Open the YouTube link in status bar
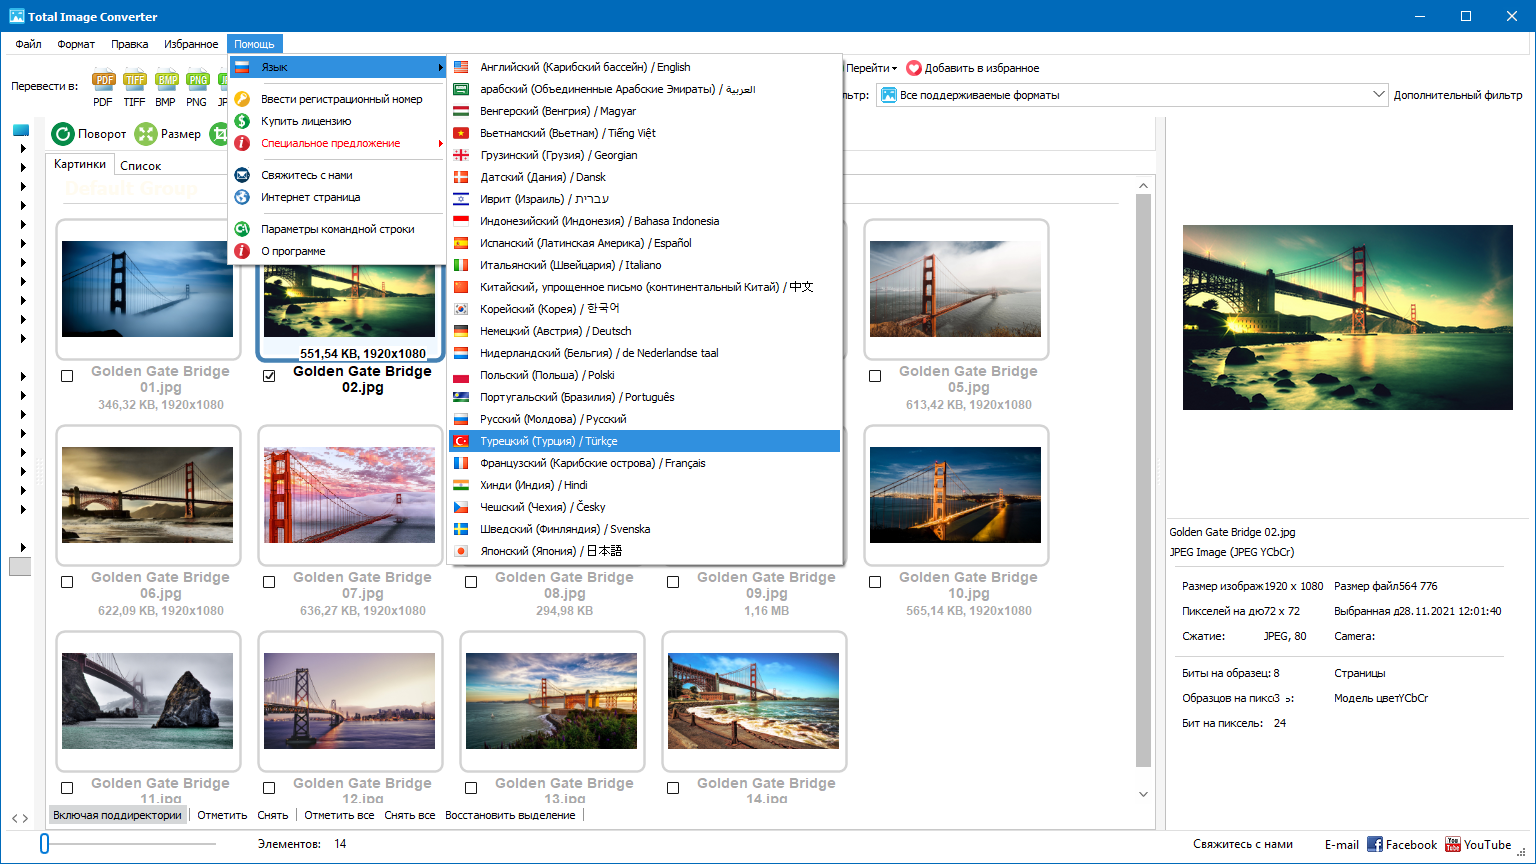 pyautogui.click(x=1477, y=845)
